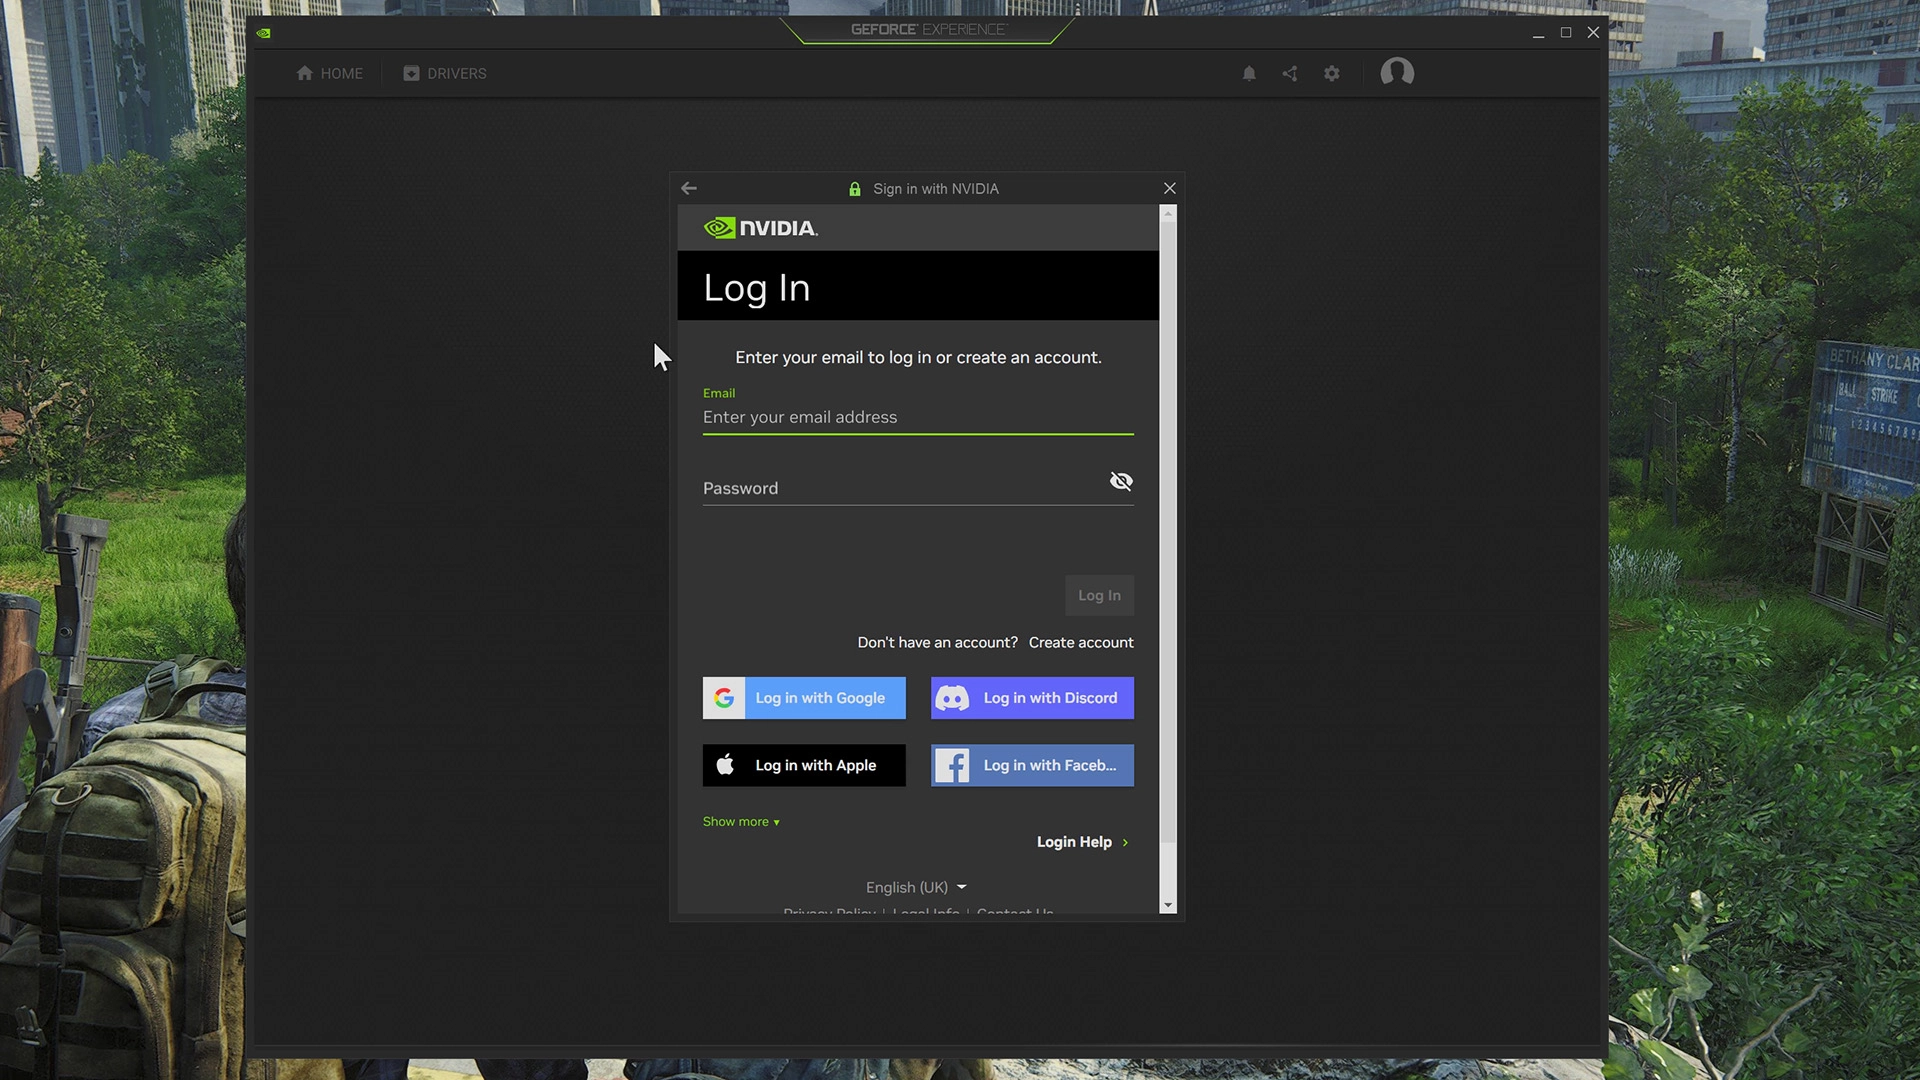Click the scrollbar down arrow in dialog
1920x1080 pixels.
[x=1167, y=906]
